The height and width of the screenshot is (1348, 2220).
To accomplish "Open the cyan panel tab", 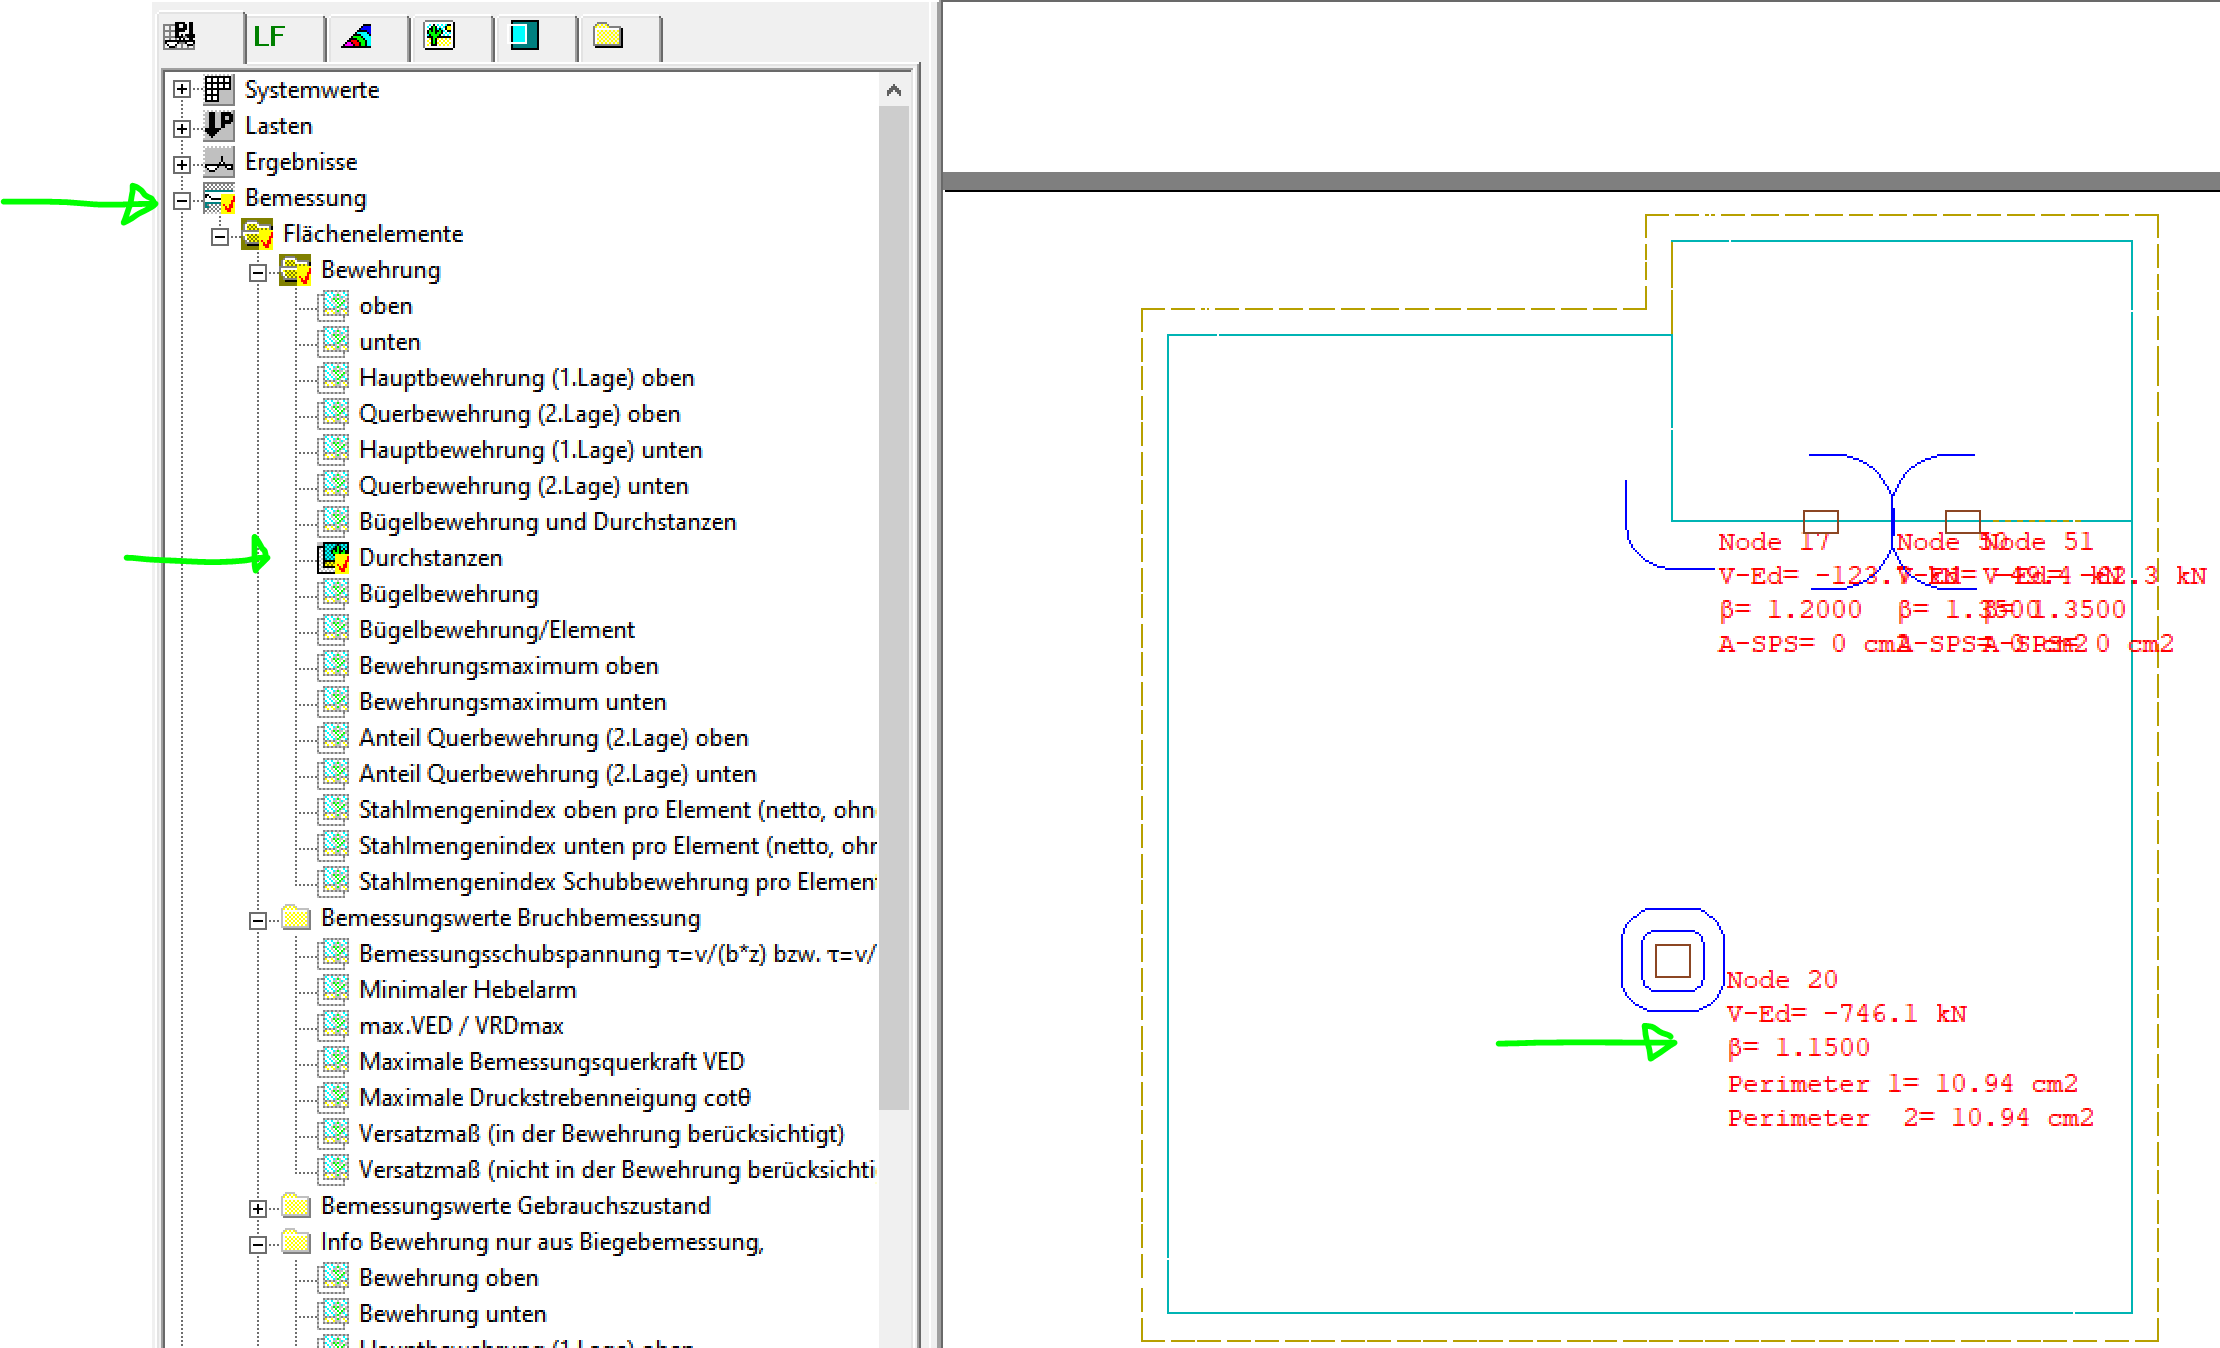I will click(524, 36).
